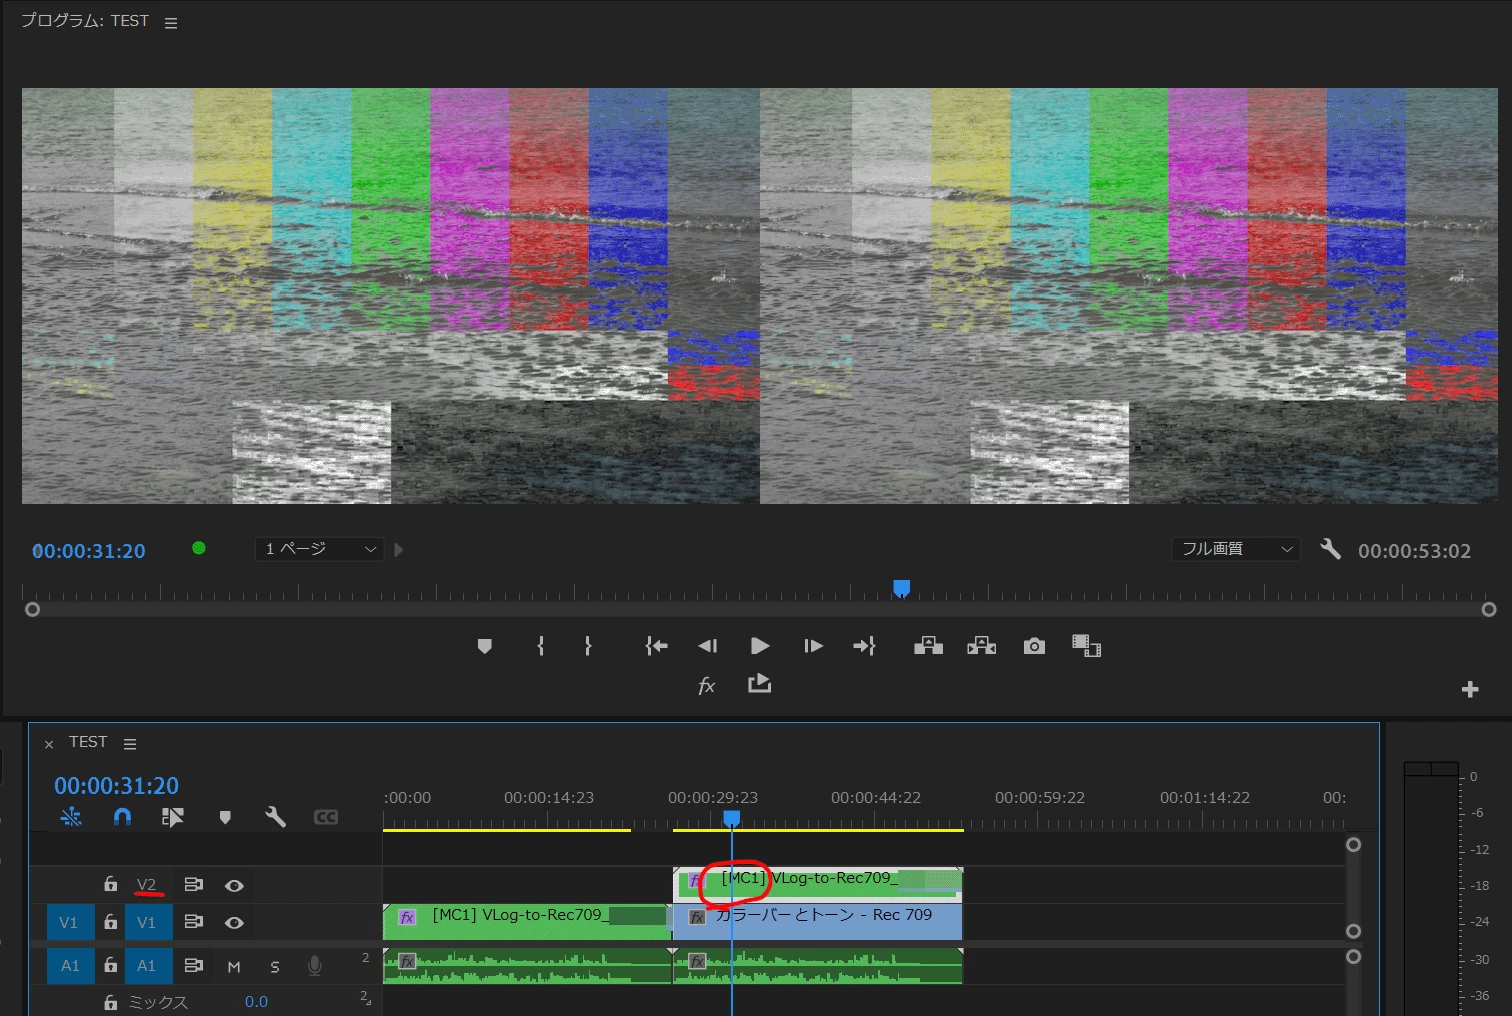Open the 1 ページ page dropdown
The image size is (1512, 1016).
(320, 549)
